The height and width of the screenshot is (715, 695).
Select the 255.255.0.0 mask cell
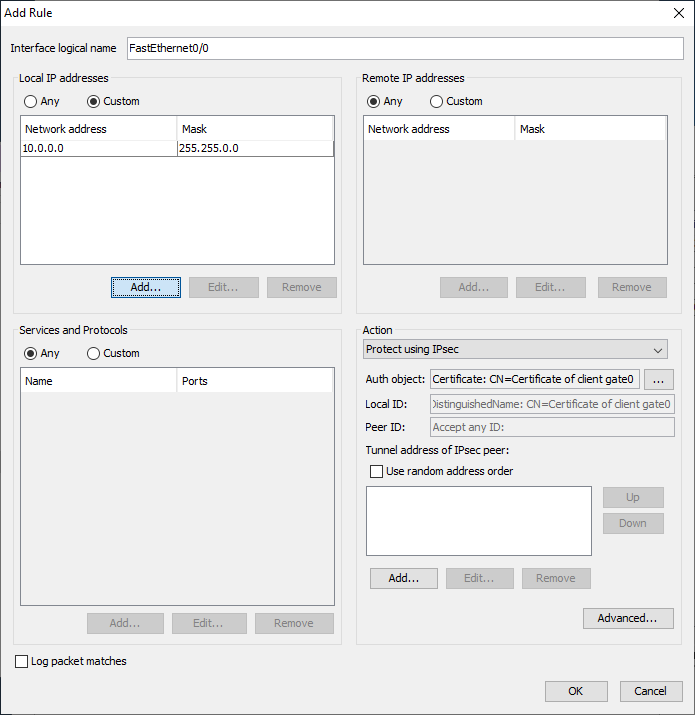255,148
